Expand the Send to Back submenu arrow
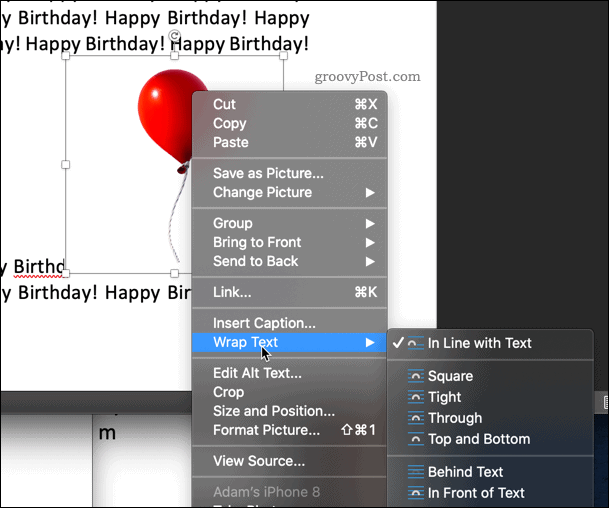The height and width of the screenshot is (508, 609). tap(370, 261)
